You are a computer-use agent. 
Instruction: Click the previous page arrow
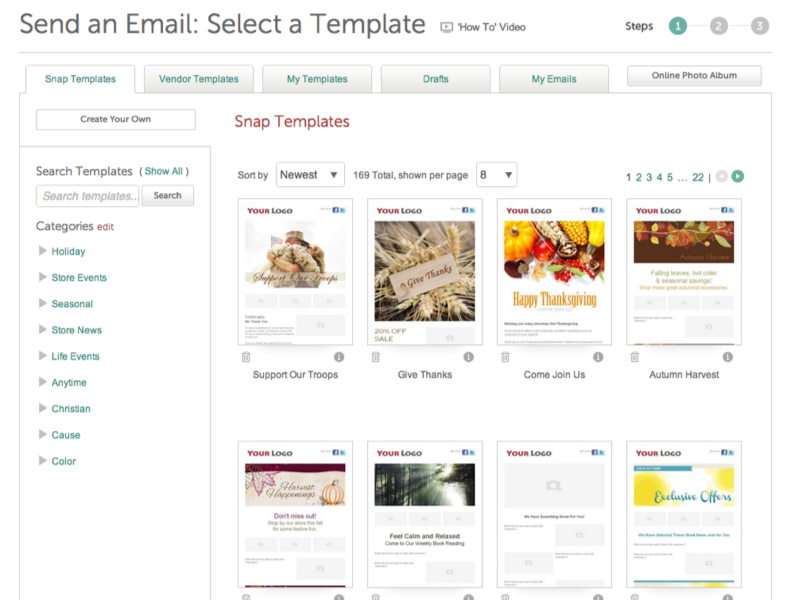coord(720,177)
